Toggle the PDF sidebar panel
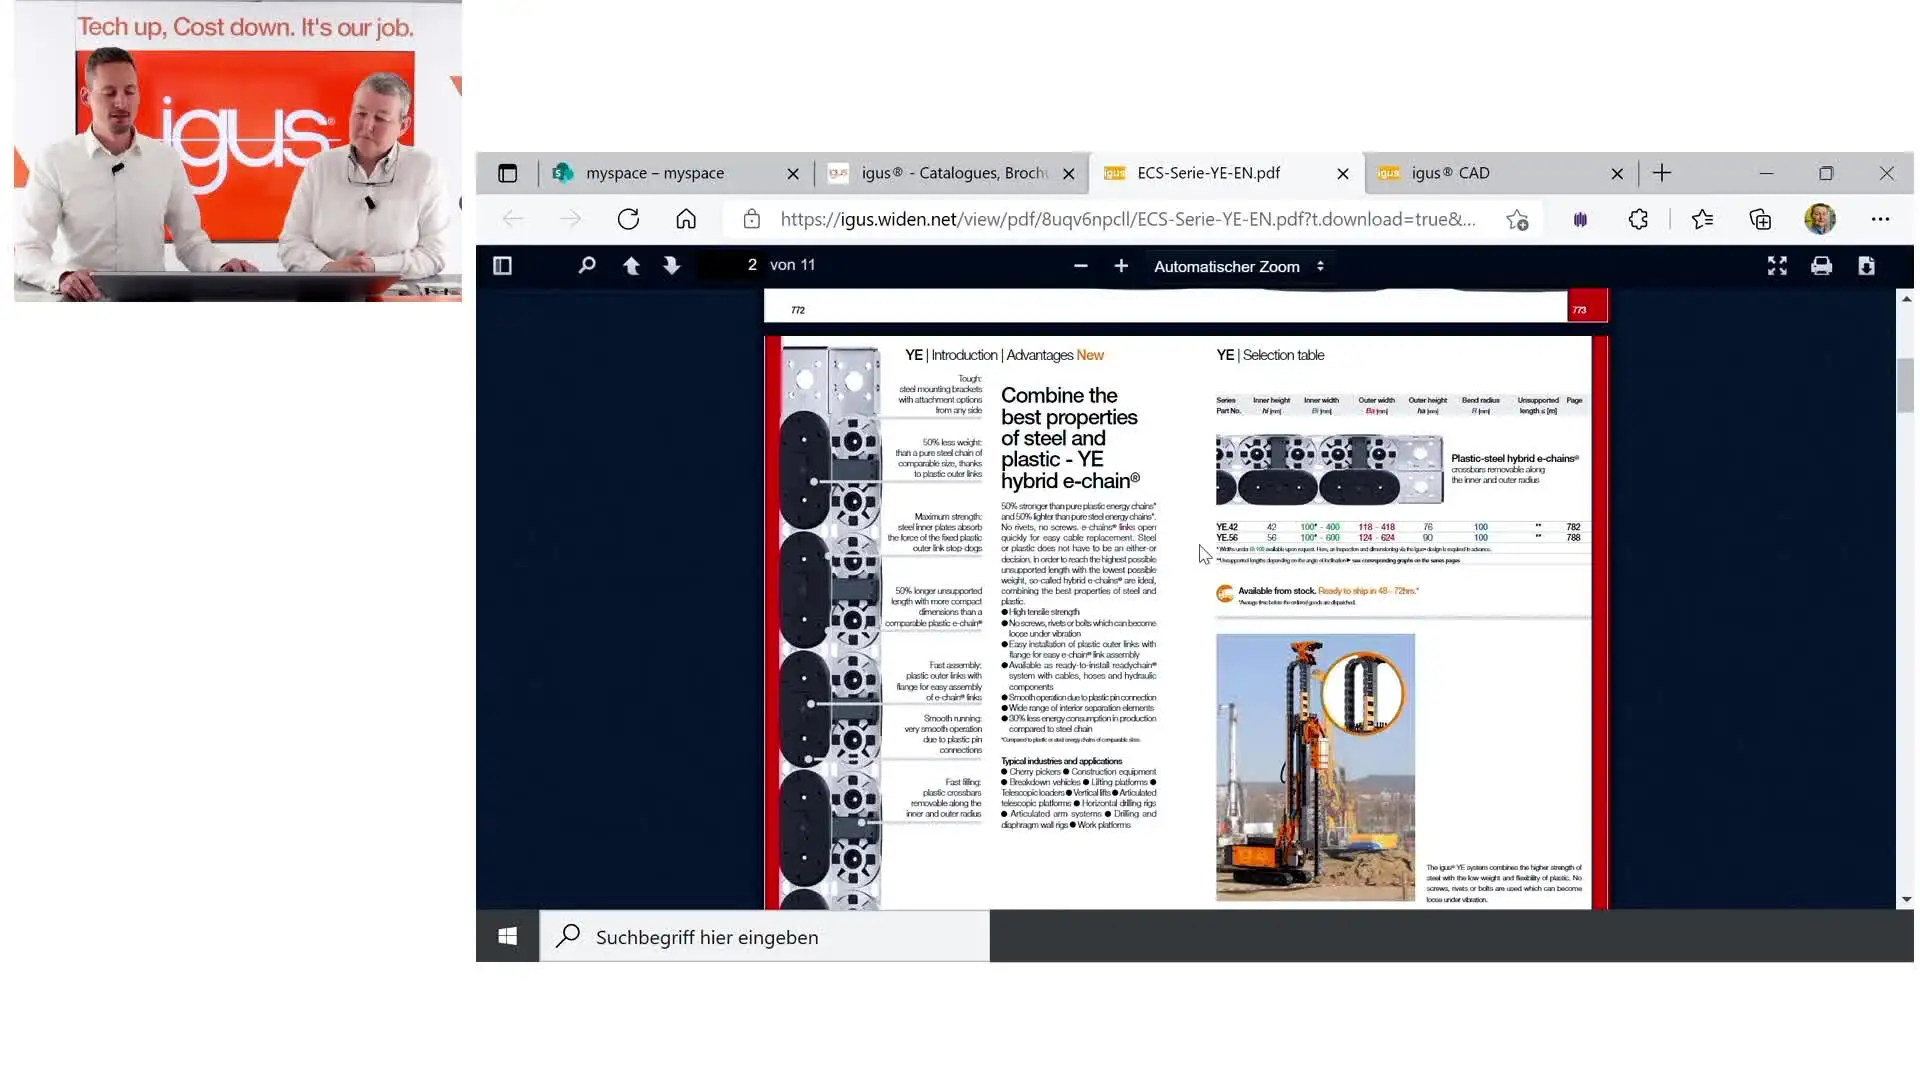This screenshot has width=1920, height=1080. [502, 266]
